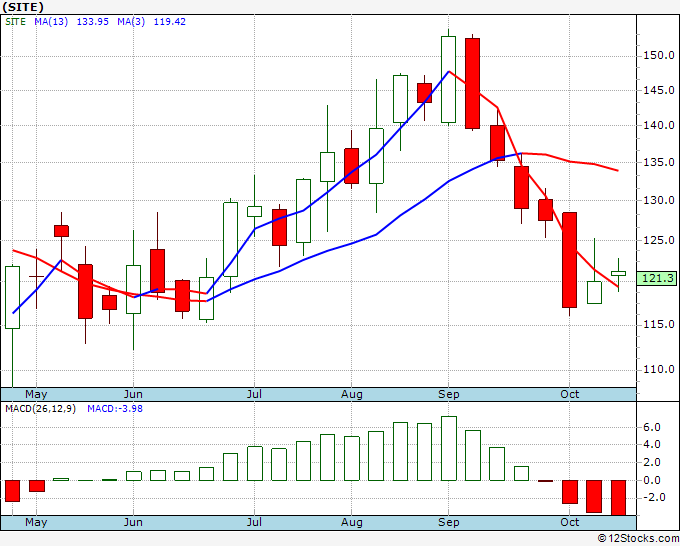This screenshot has width=680, height=546.
Task: Click the 110.0 price axis label
Action: pyautogui.click(x=659, y=369)
